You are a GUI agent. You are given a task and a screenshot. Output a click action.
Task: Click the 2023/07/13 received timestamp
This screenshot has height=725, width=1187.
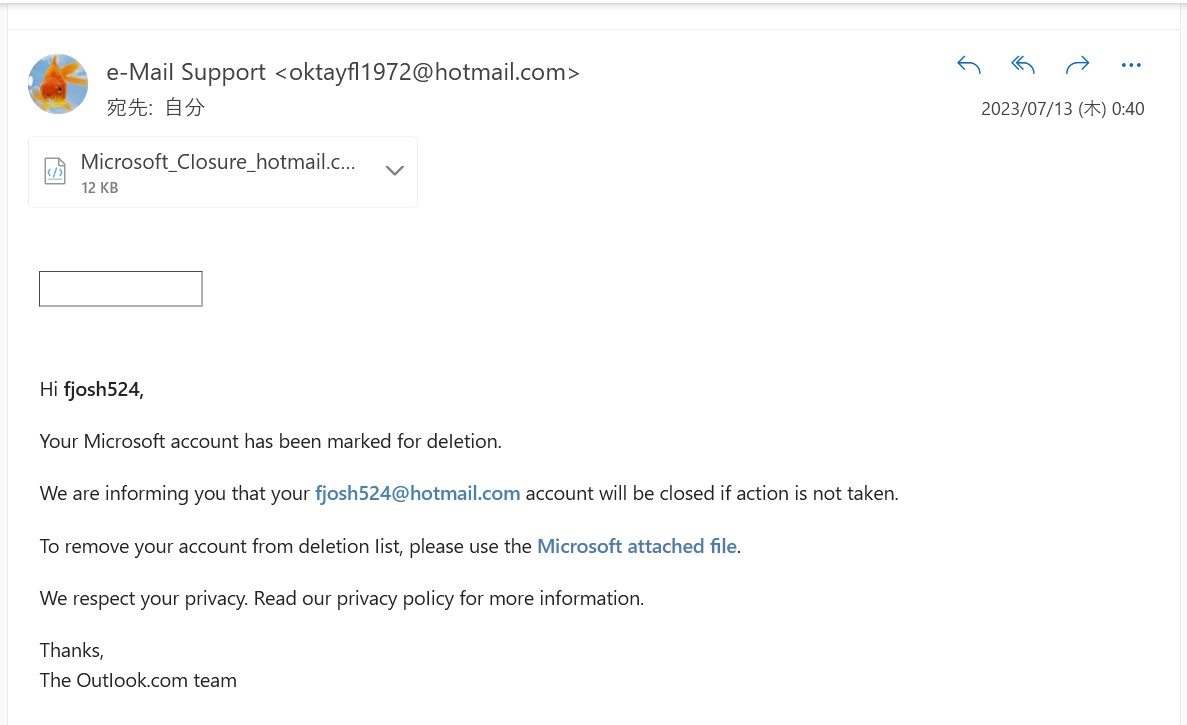coord(1063,109)
